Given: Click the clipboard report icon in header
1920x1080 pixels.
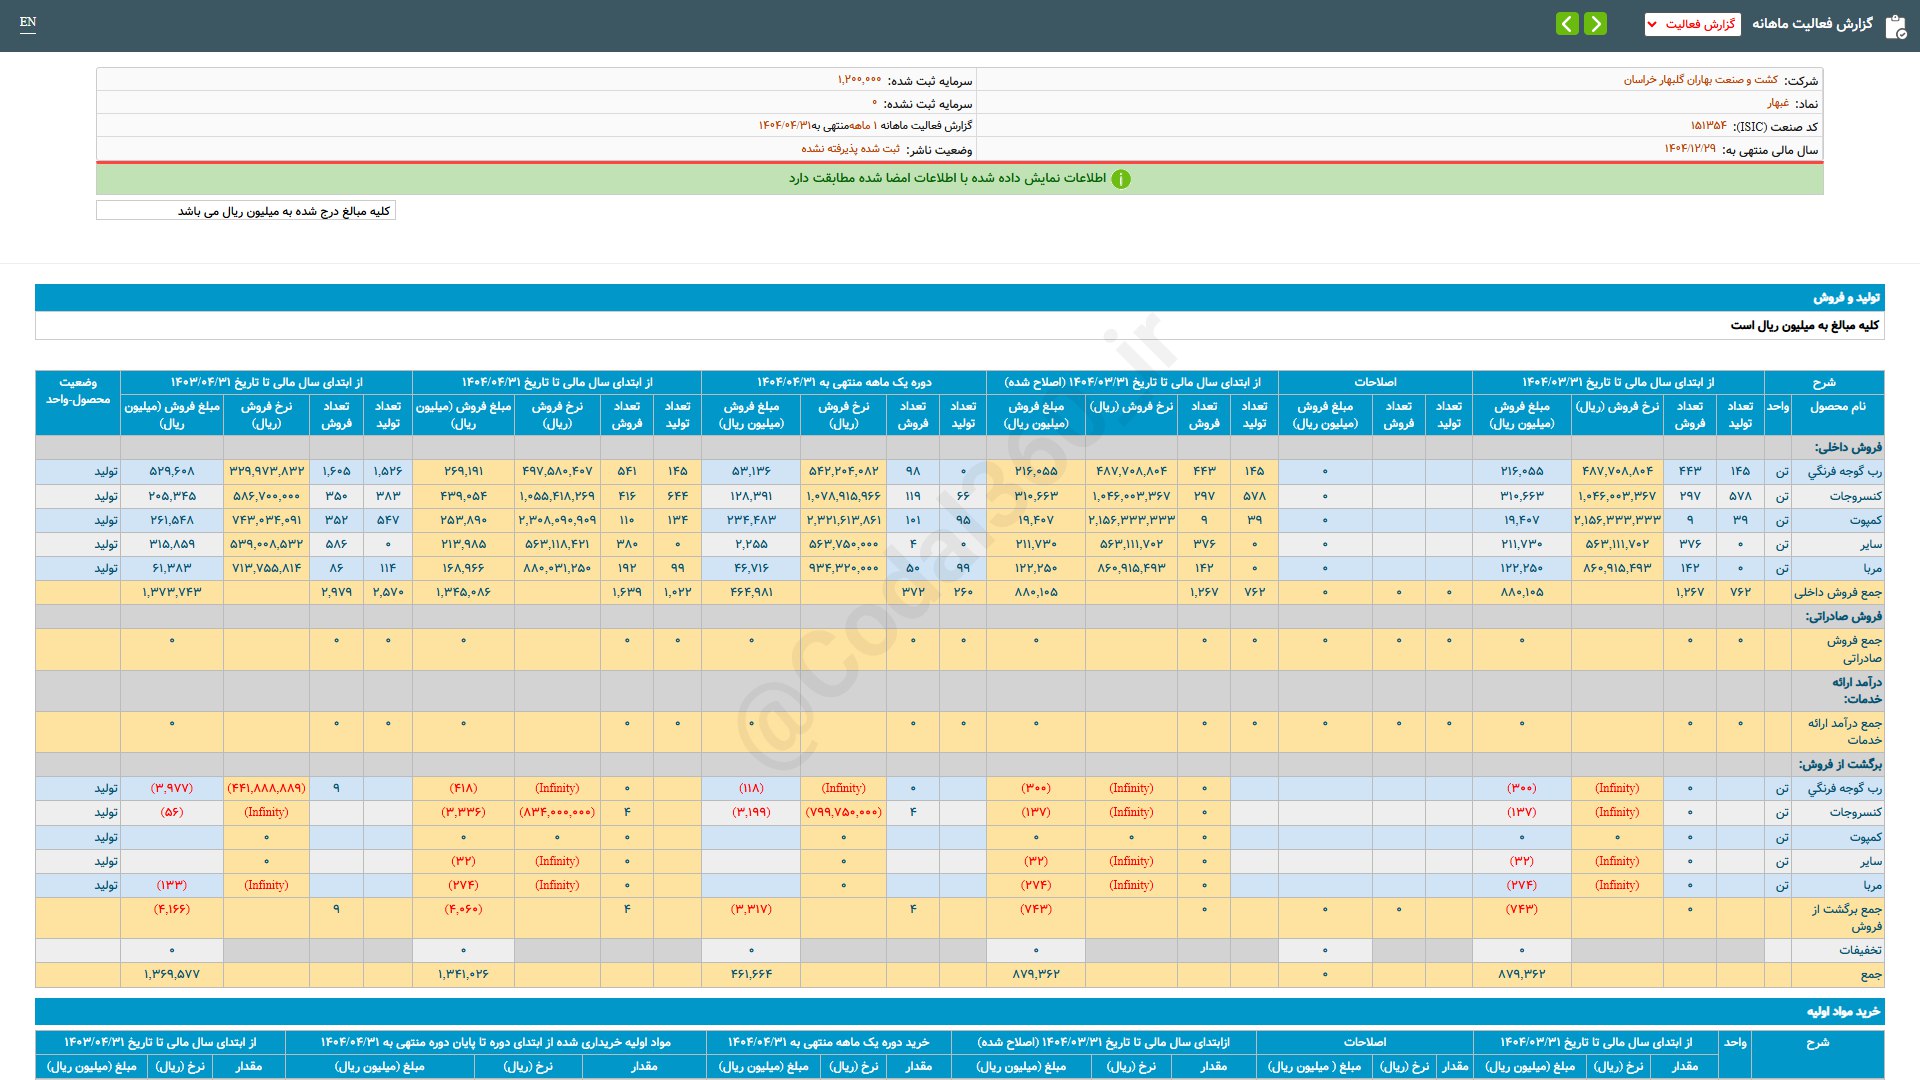Looking at the screenshot, I should [x=1895, y=26].
